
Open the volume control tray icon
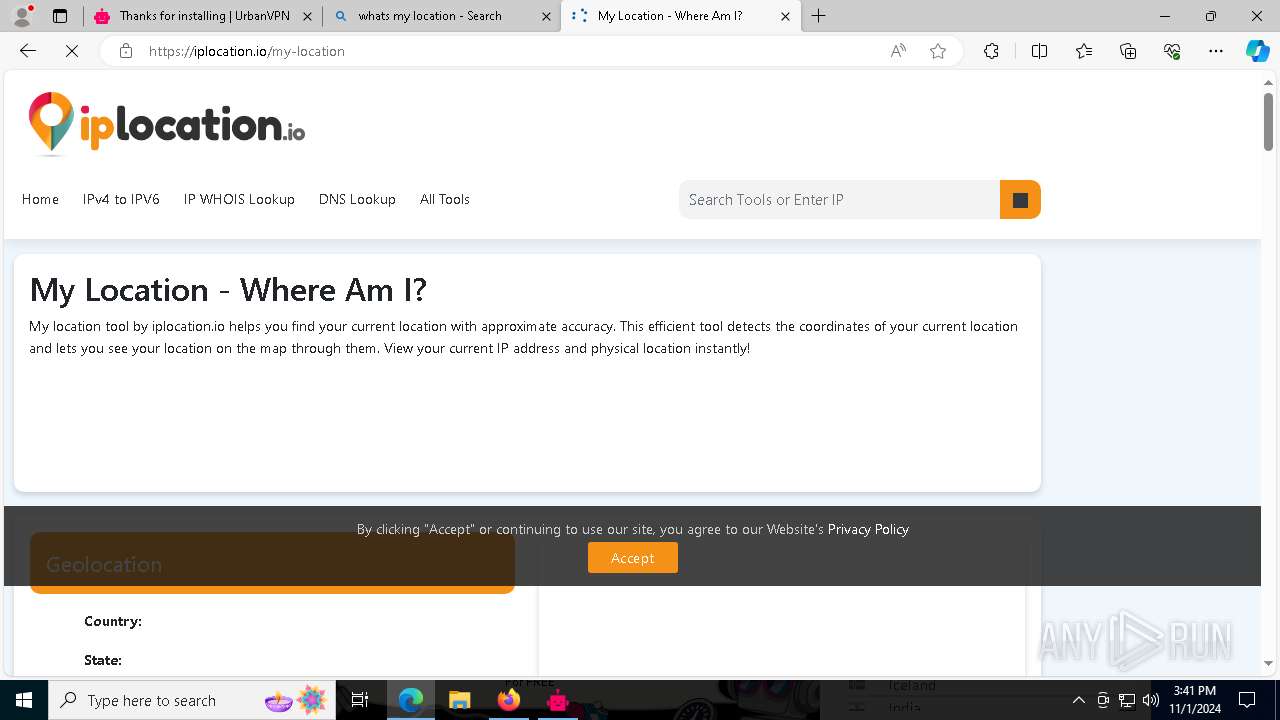tap(1151, 700)
